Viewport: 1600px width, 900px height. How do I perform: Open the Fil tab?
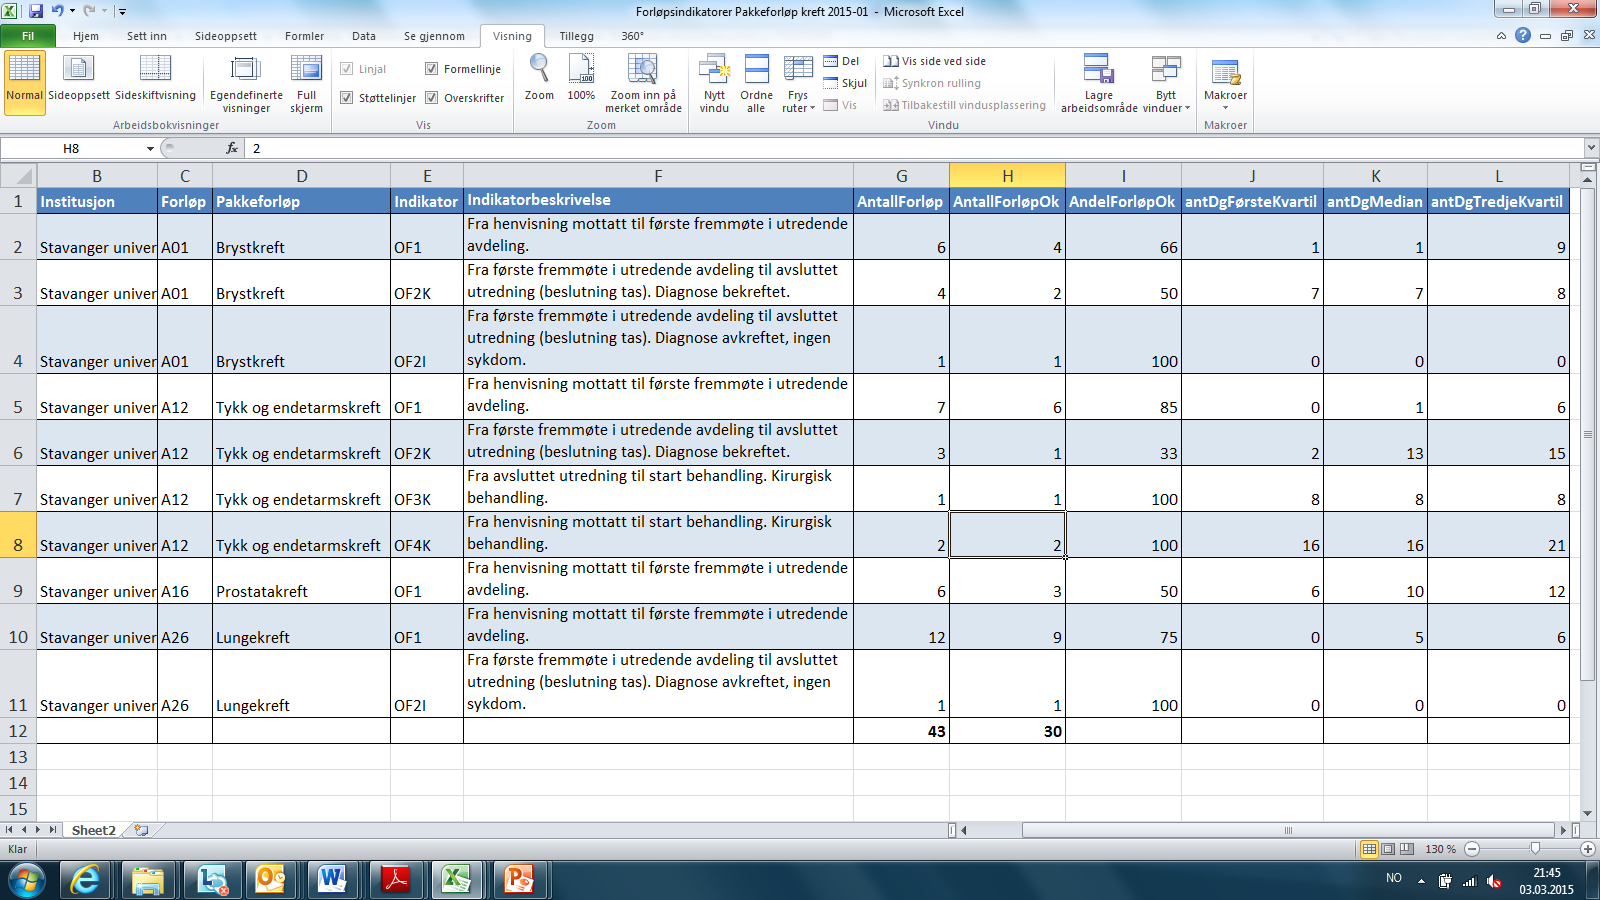(28, 36)
